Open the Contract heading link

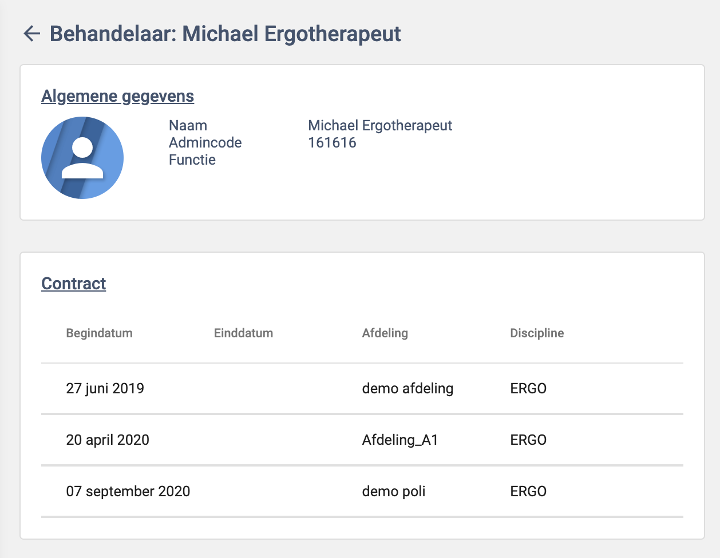[x=73, y=283]
